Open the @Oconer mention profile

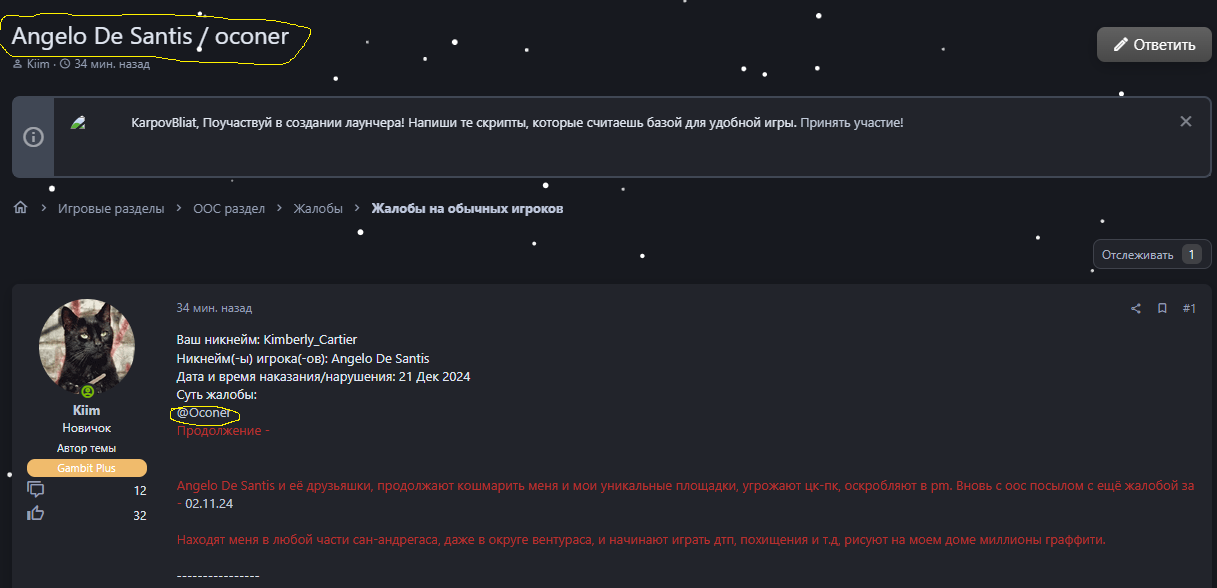pos(203,413)
